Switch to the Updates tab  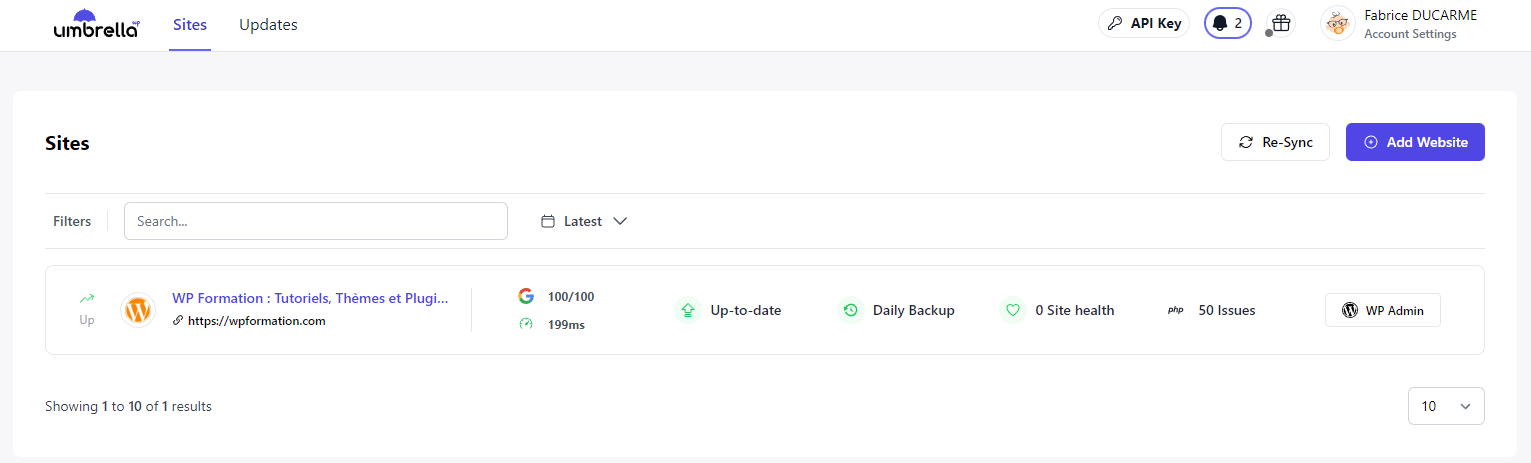[268, 24]
